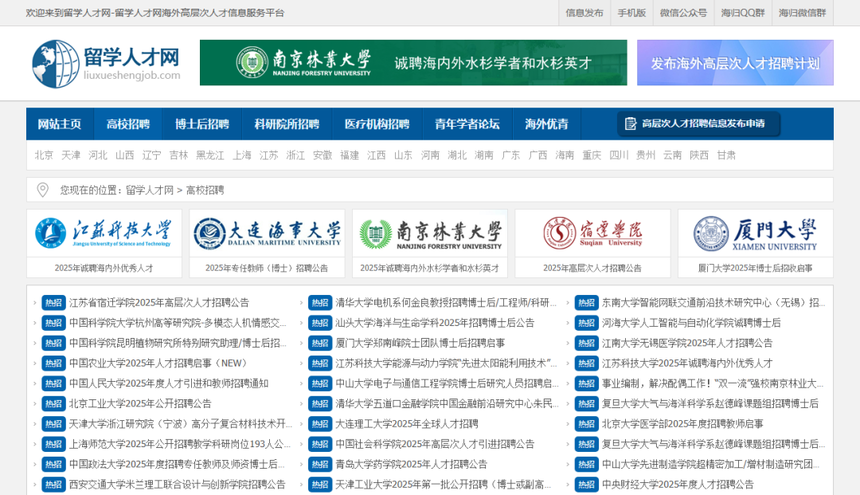
Task: Open the 南京林业大学 logo card
Action: (x=430, y=234)
